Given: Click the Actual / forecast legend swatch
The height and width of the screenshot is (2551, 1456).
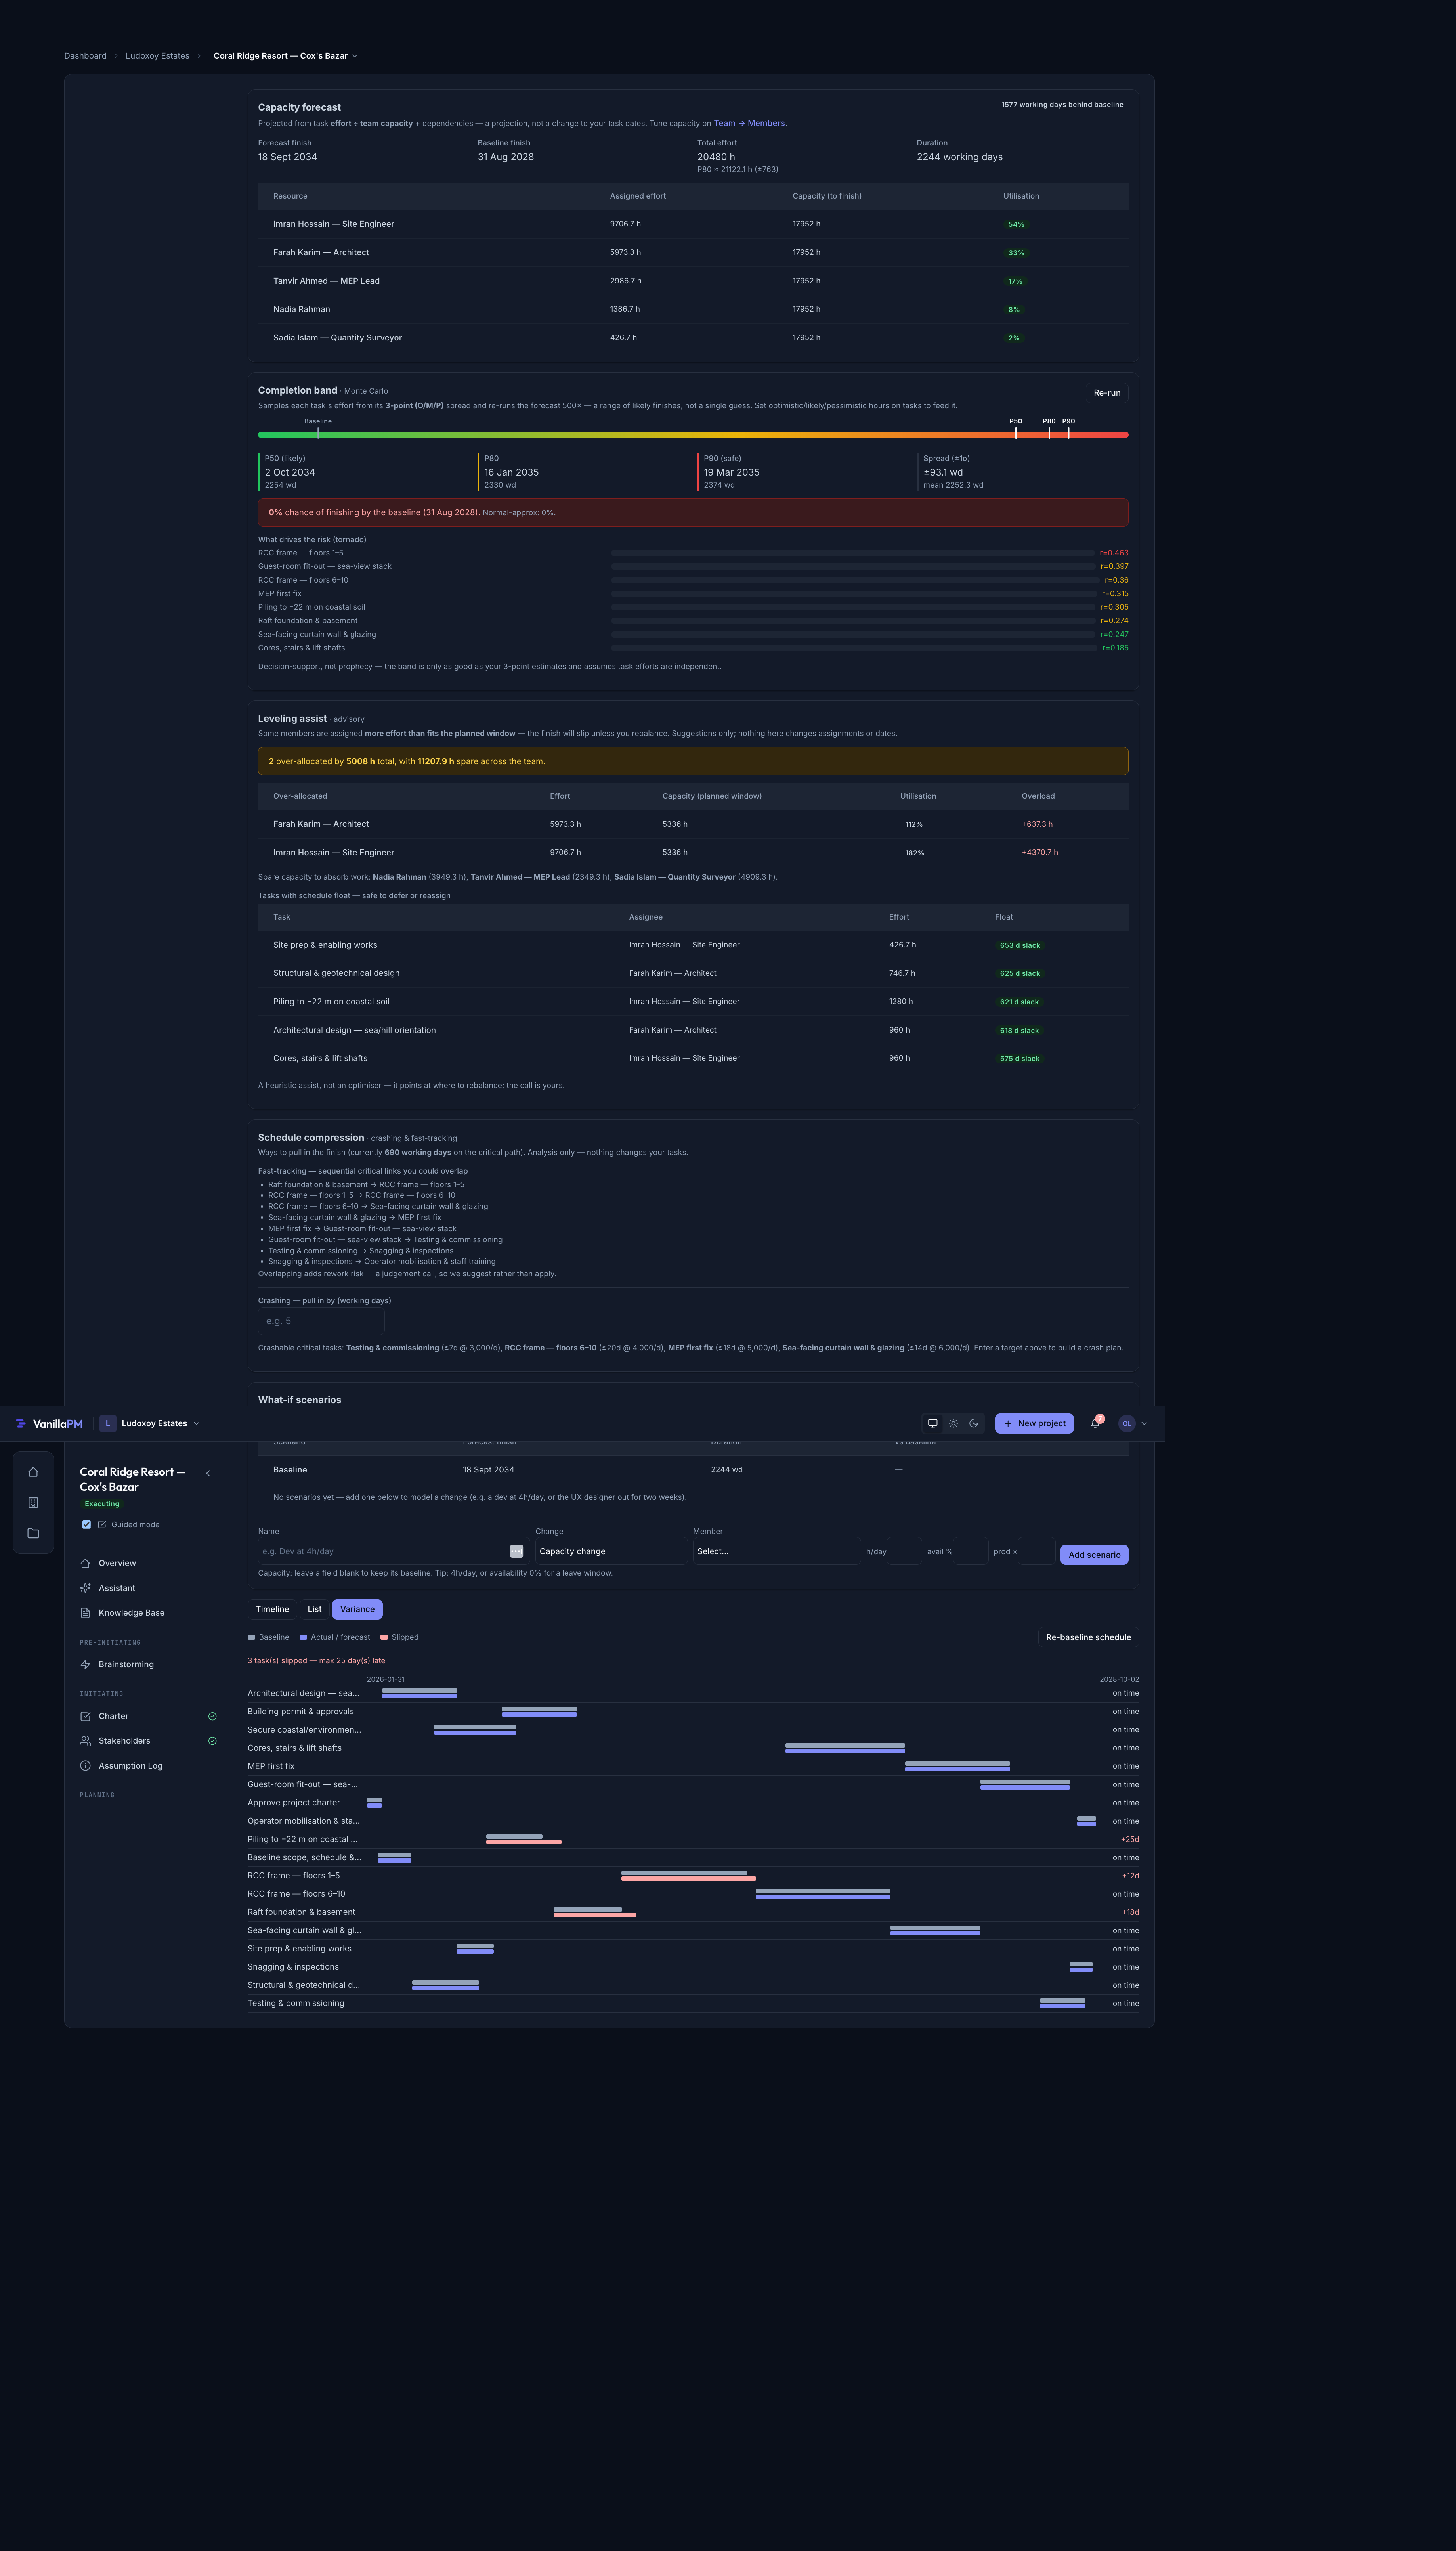Looking at the screenshot, I should (x=303, y=1637).
